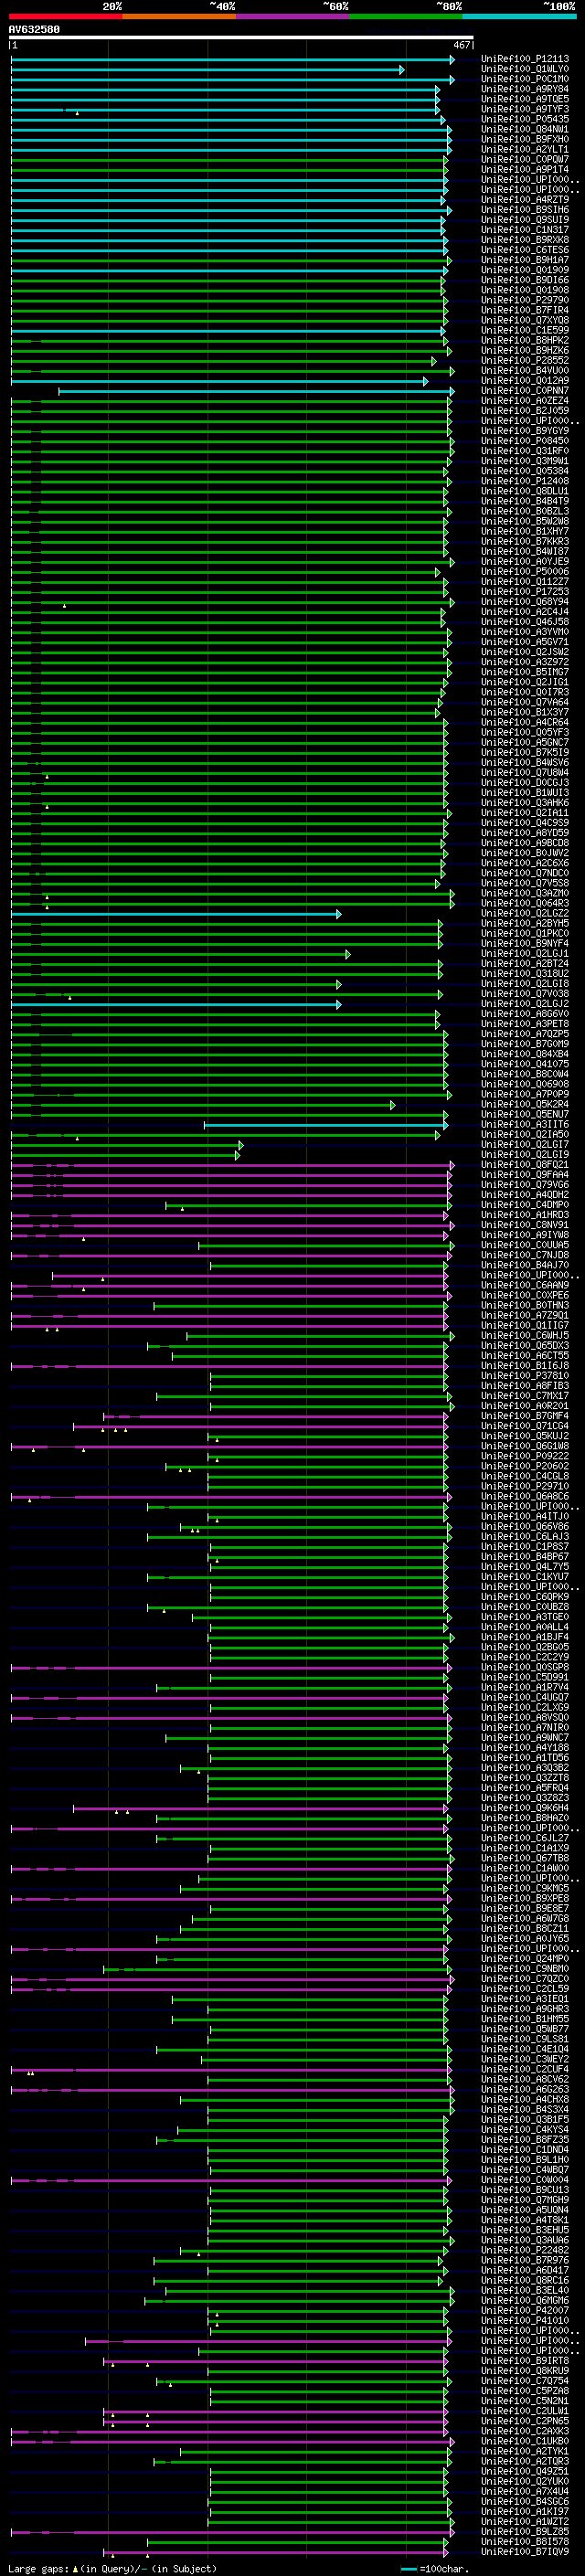This screenshot has height=2576, width=585.
Task: Select UniRef100_Q5K2R4 label
Action: point(525,1104)
